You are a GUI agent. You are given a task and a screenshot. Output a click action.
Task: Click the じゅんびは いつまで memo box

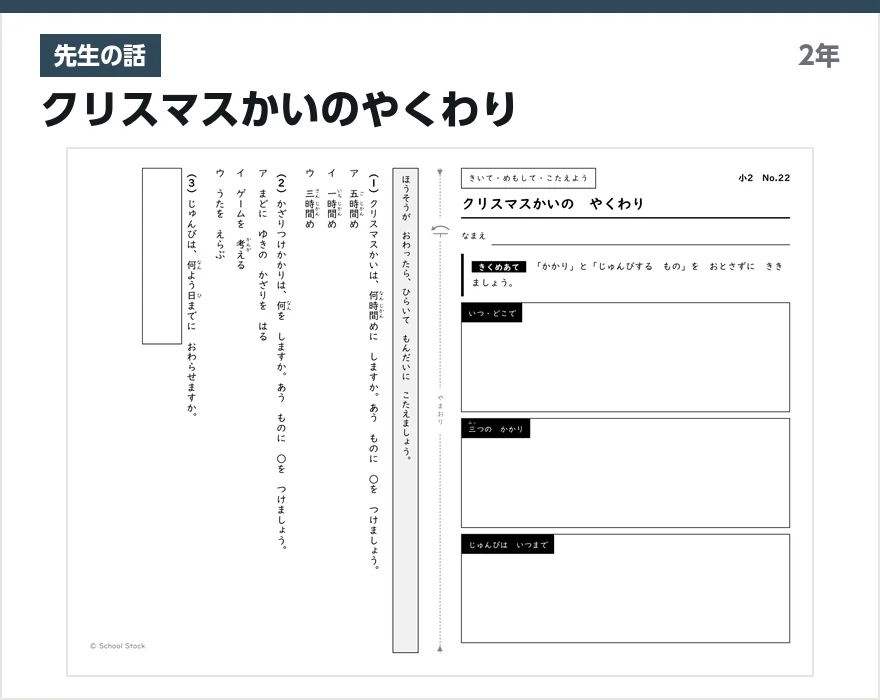click(x=625, y=588)
